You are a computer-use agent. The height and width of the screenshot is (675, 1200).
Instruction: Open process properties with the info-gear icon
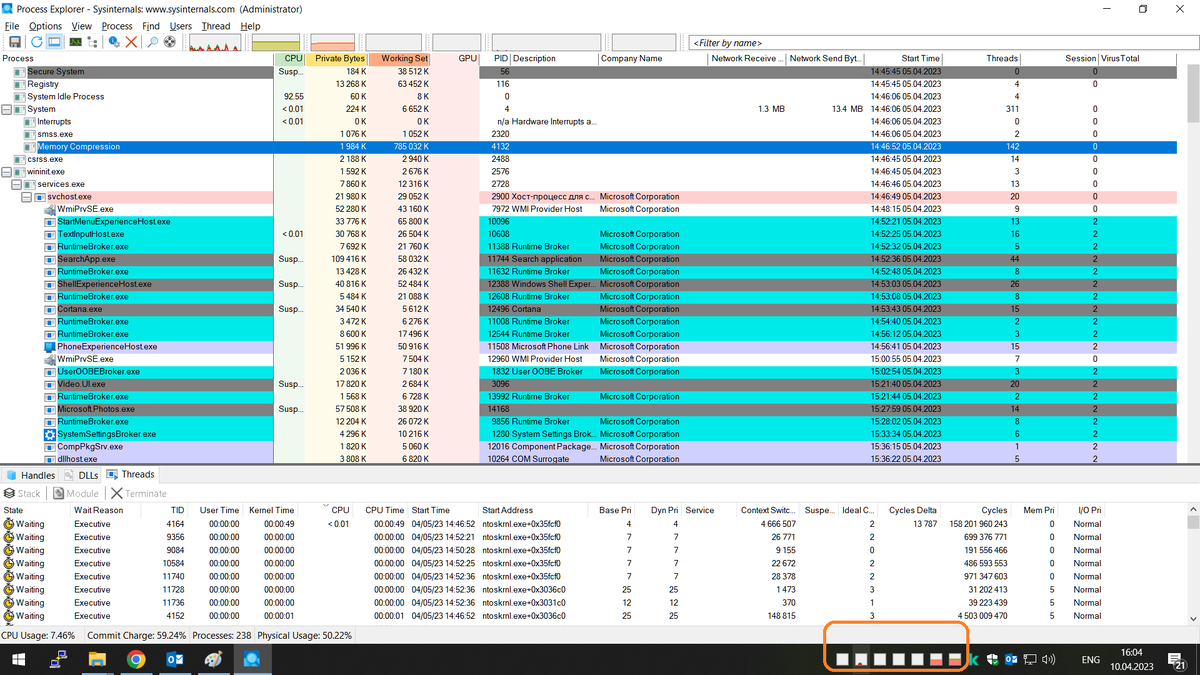click(x=113, y=42)
